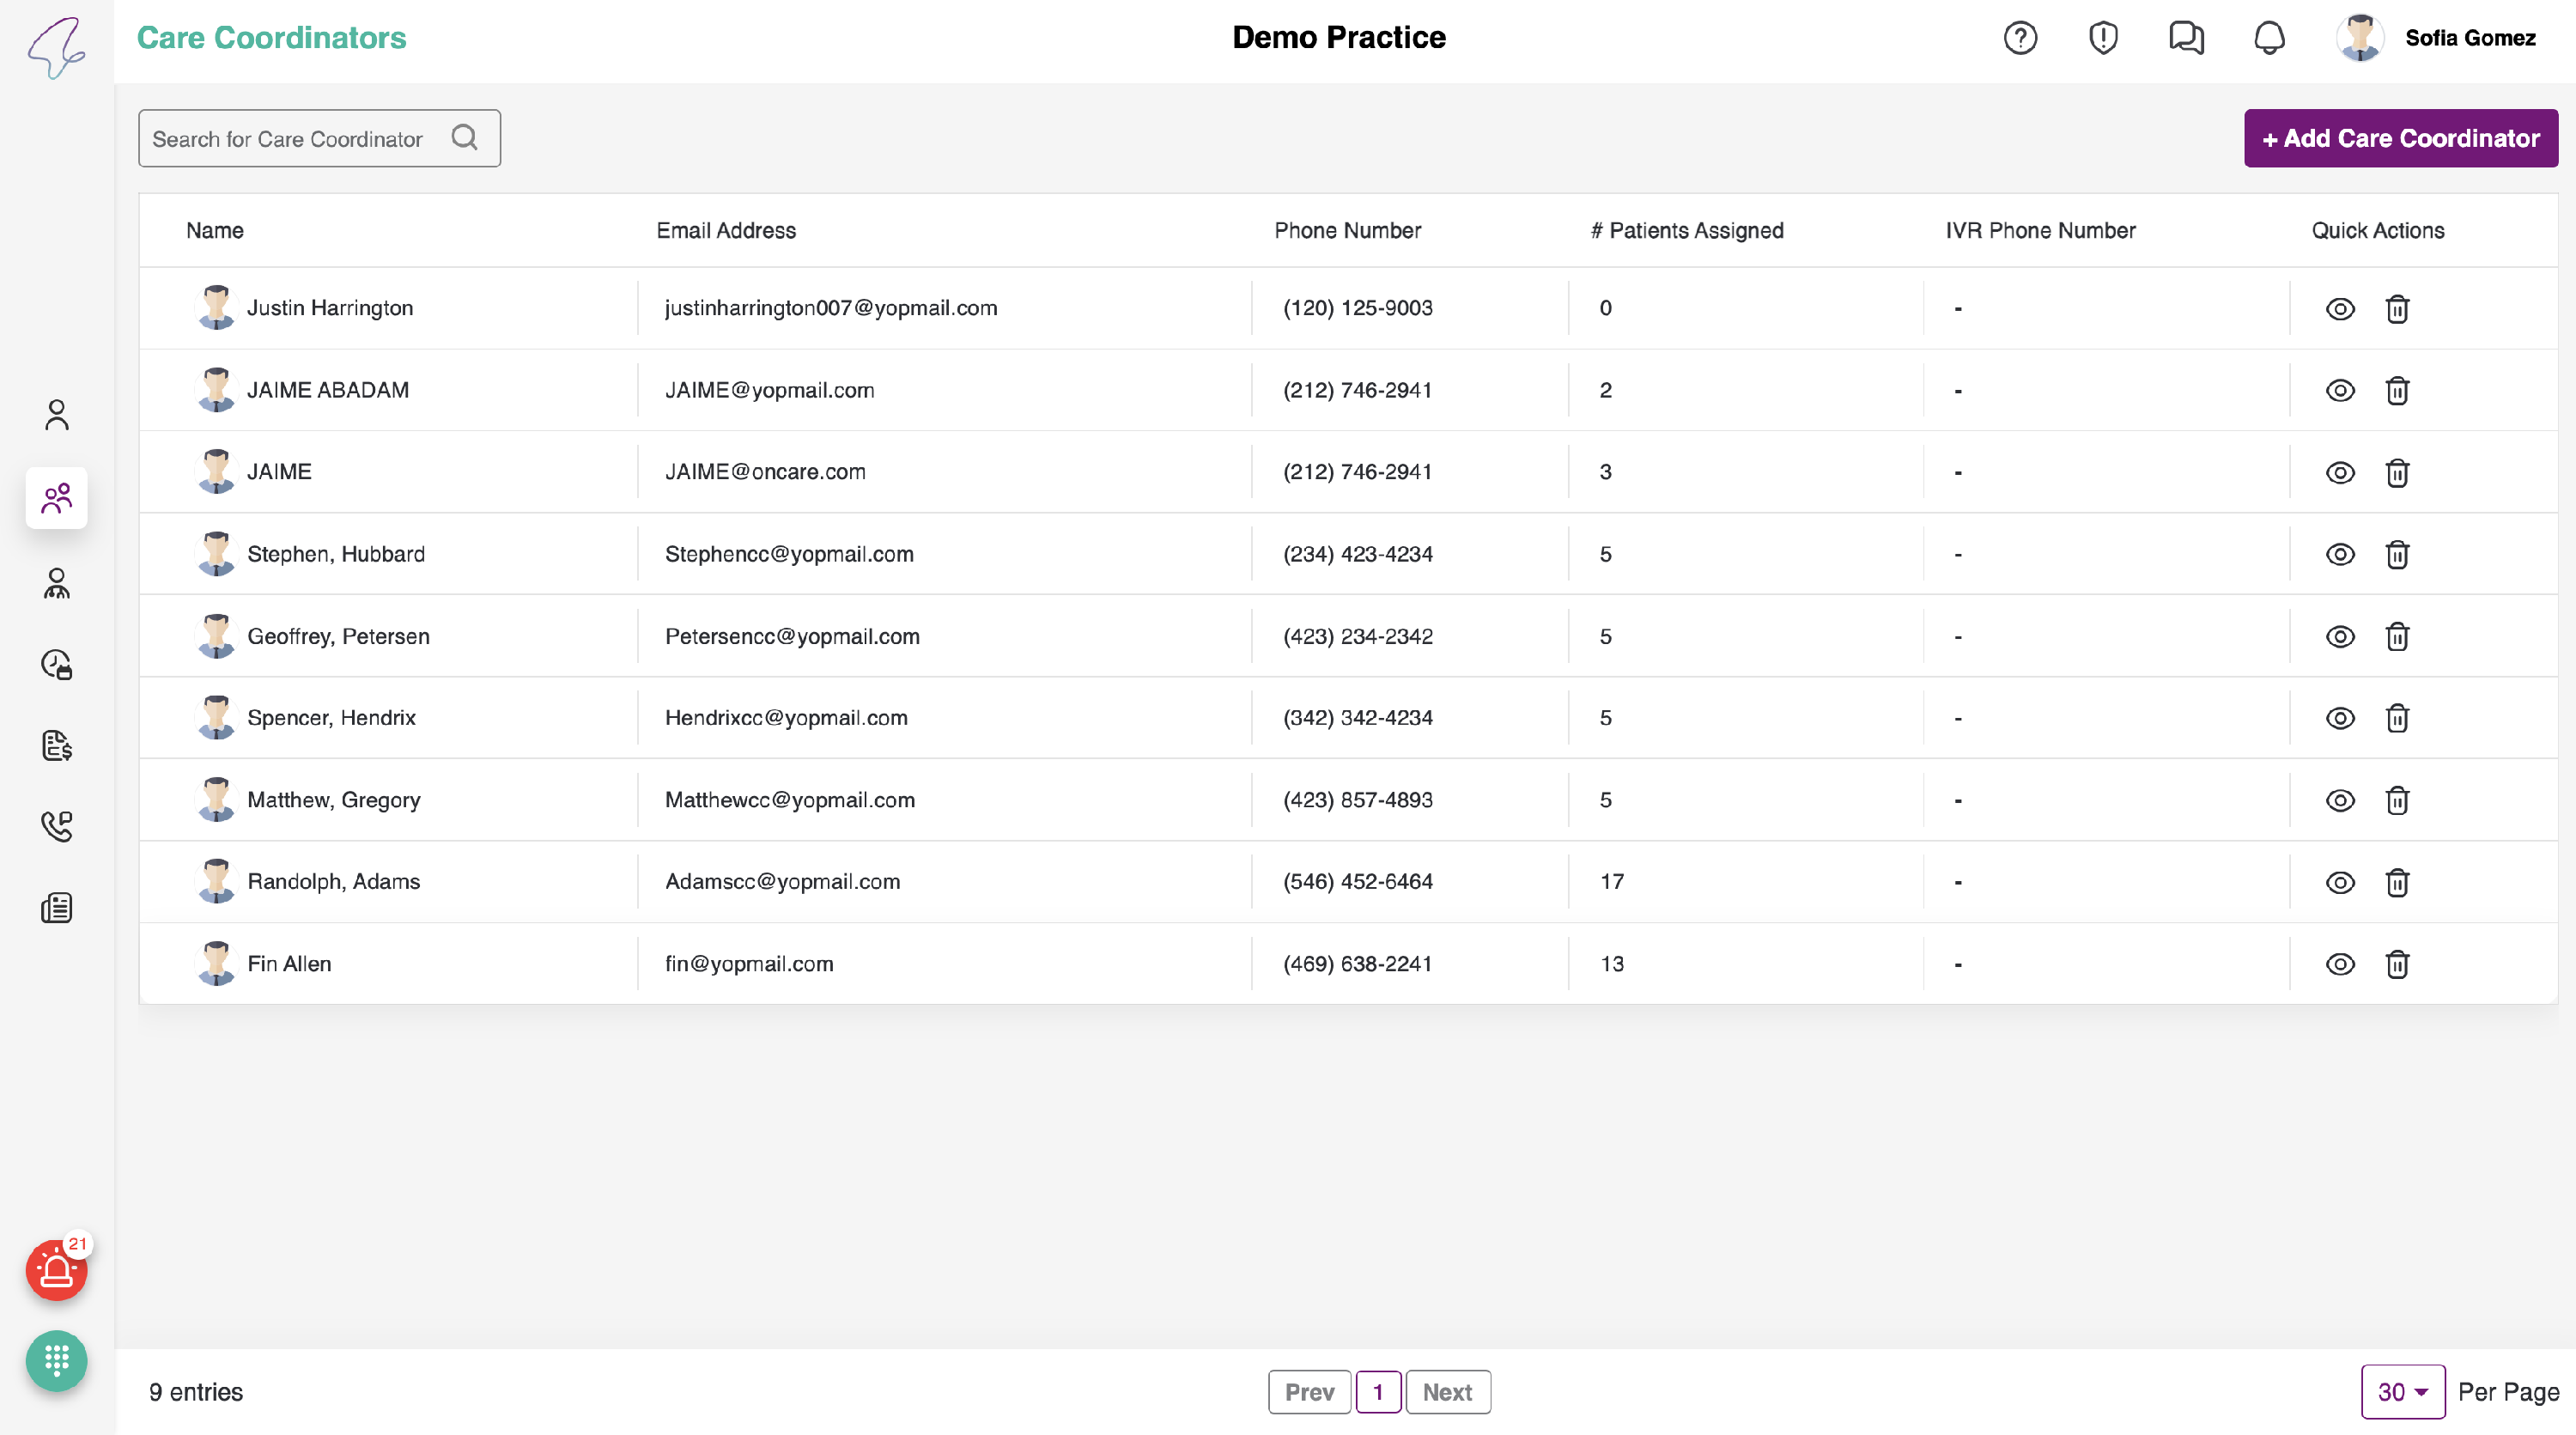
Task: Open the phone calls sidebar icon
Action: 56,826
